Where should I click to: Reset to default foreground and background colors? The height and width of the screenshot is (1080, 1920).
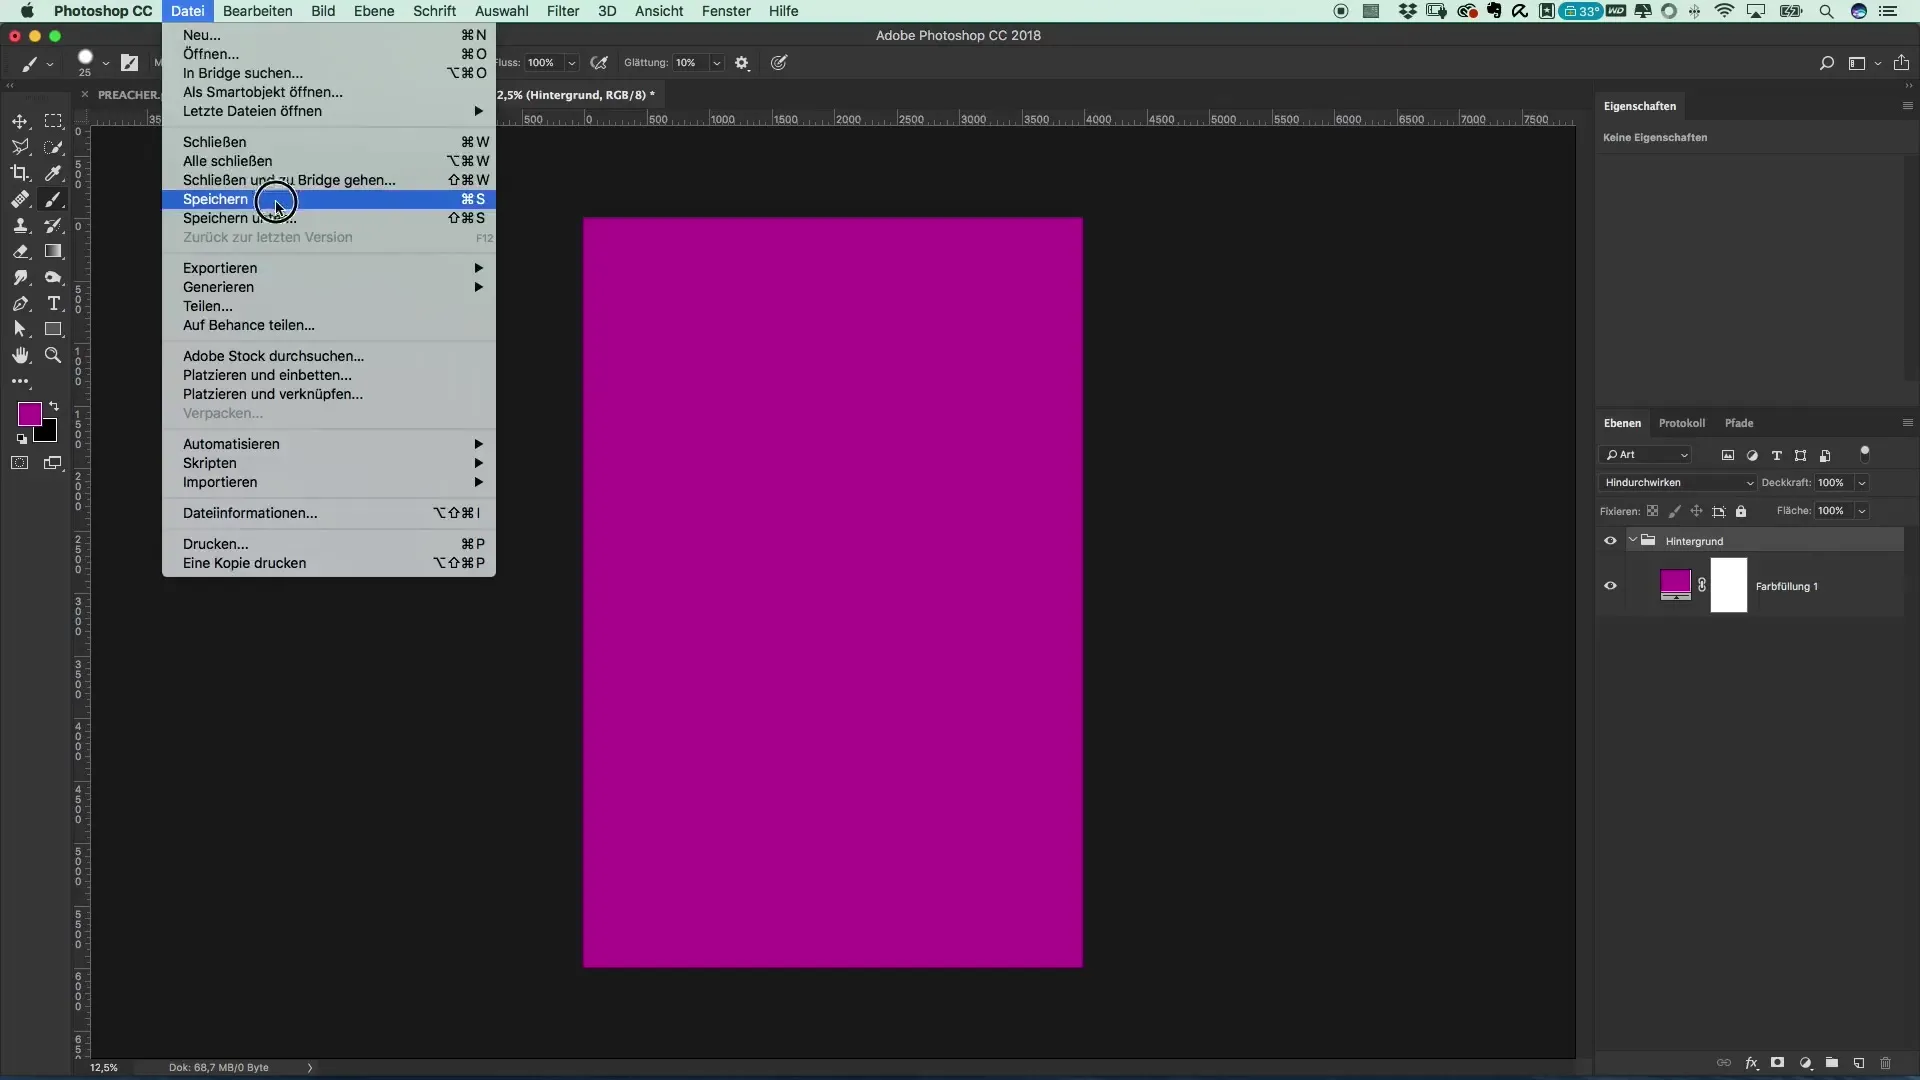[22, 439]
